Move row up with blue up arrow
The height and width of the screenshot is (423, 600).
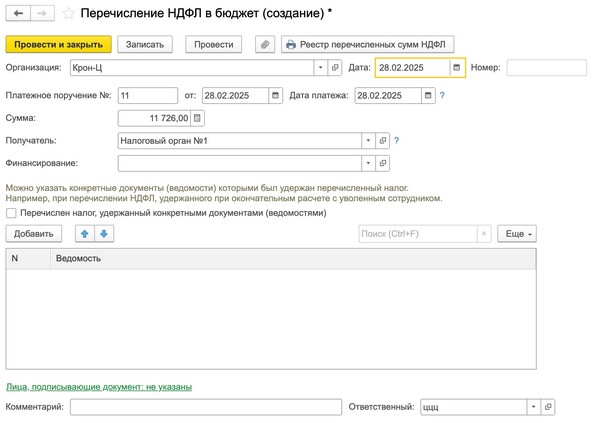pos(84,233)
